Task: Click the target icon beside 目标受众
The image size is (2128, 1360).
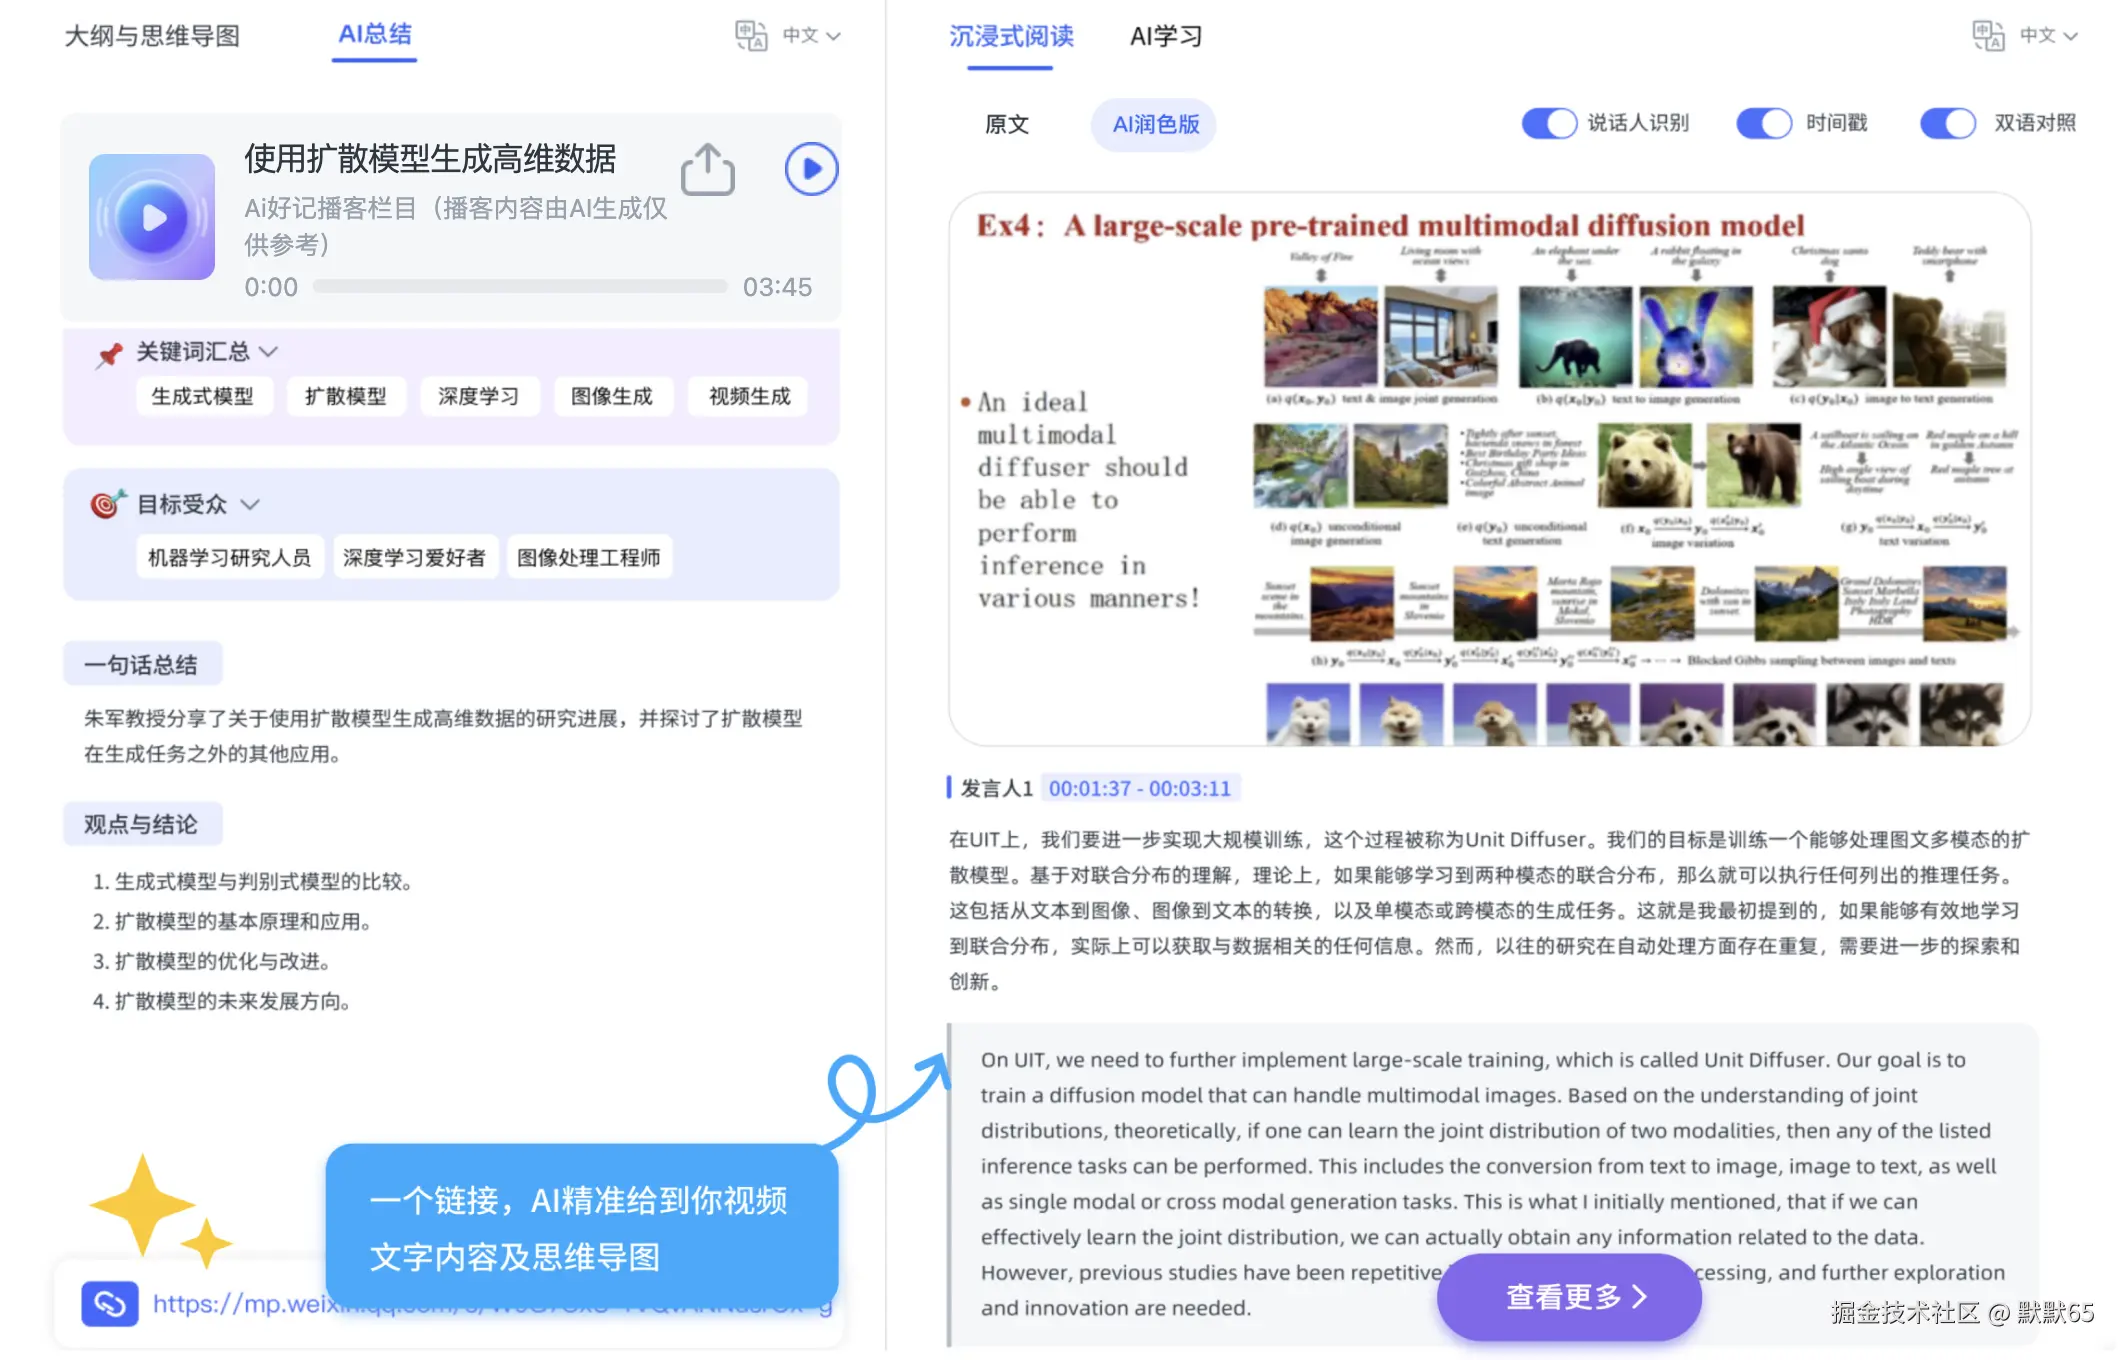Action: click(x=107, y=504)
